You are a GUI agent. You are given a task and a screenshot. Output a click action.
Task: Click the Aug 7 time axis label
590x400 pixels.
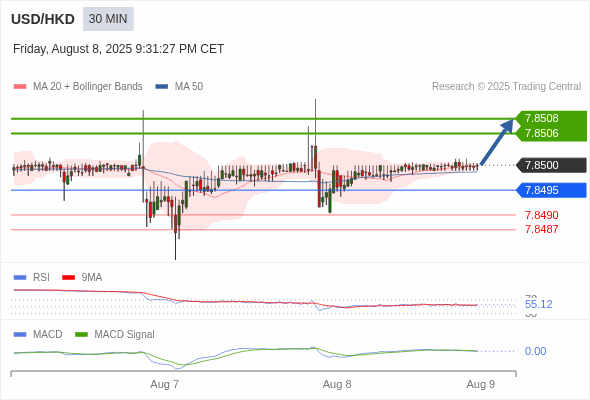click(164, 384)
